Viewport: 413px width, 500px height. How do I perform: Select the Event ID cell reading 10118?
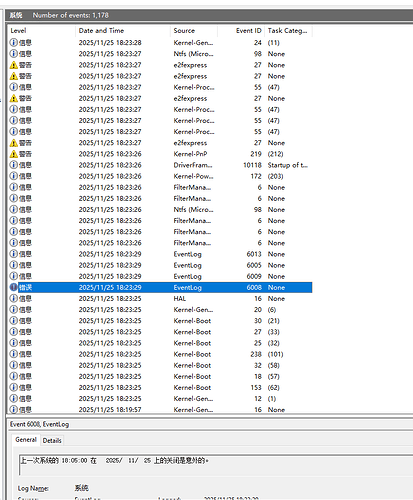click(252, 165)
